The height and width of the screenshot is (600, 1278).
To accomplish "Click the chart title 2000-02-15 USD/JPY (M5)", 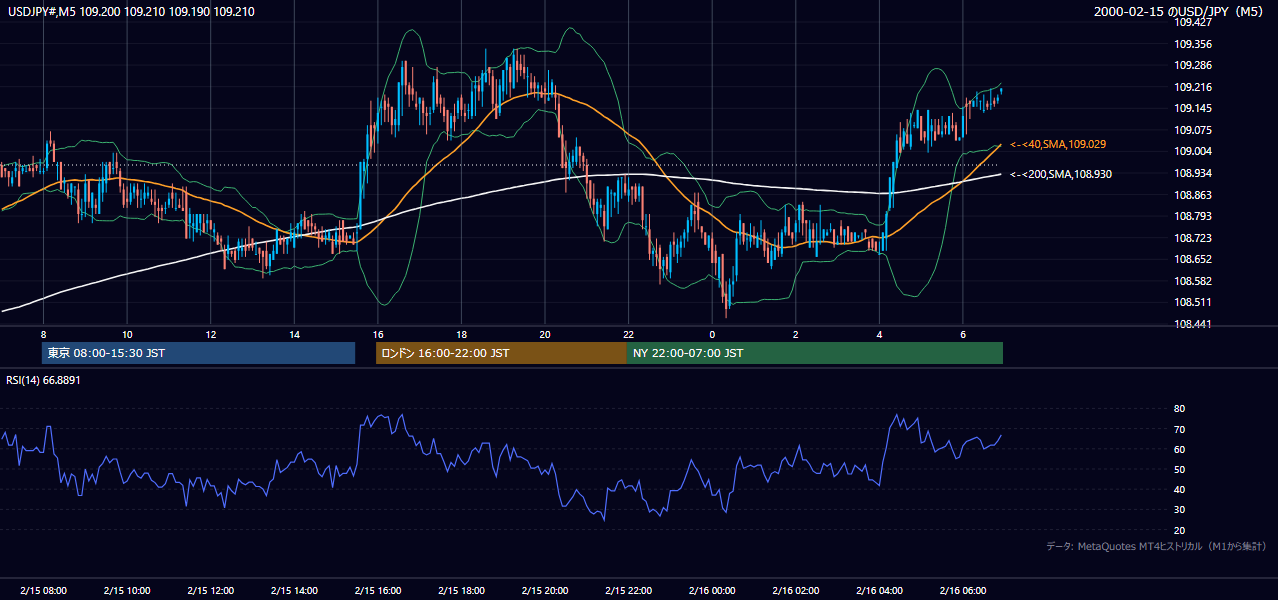I will [1180, 11].
